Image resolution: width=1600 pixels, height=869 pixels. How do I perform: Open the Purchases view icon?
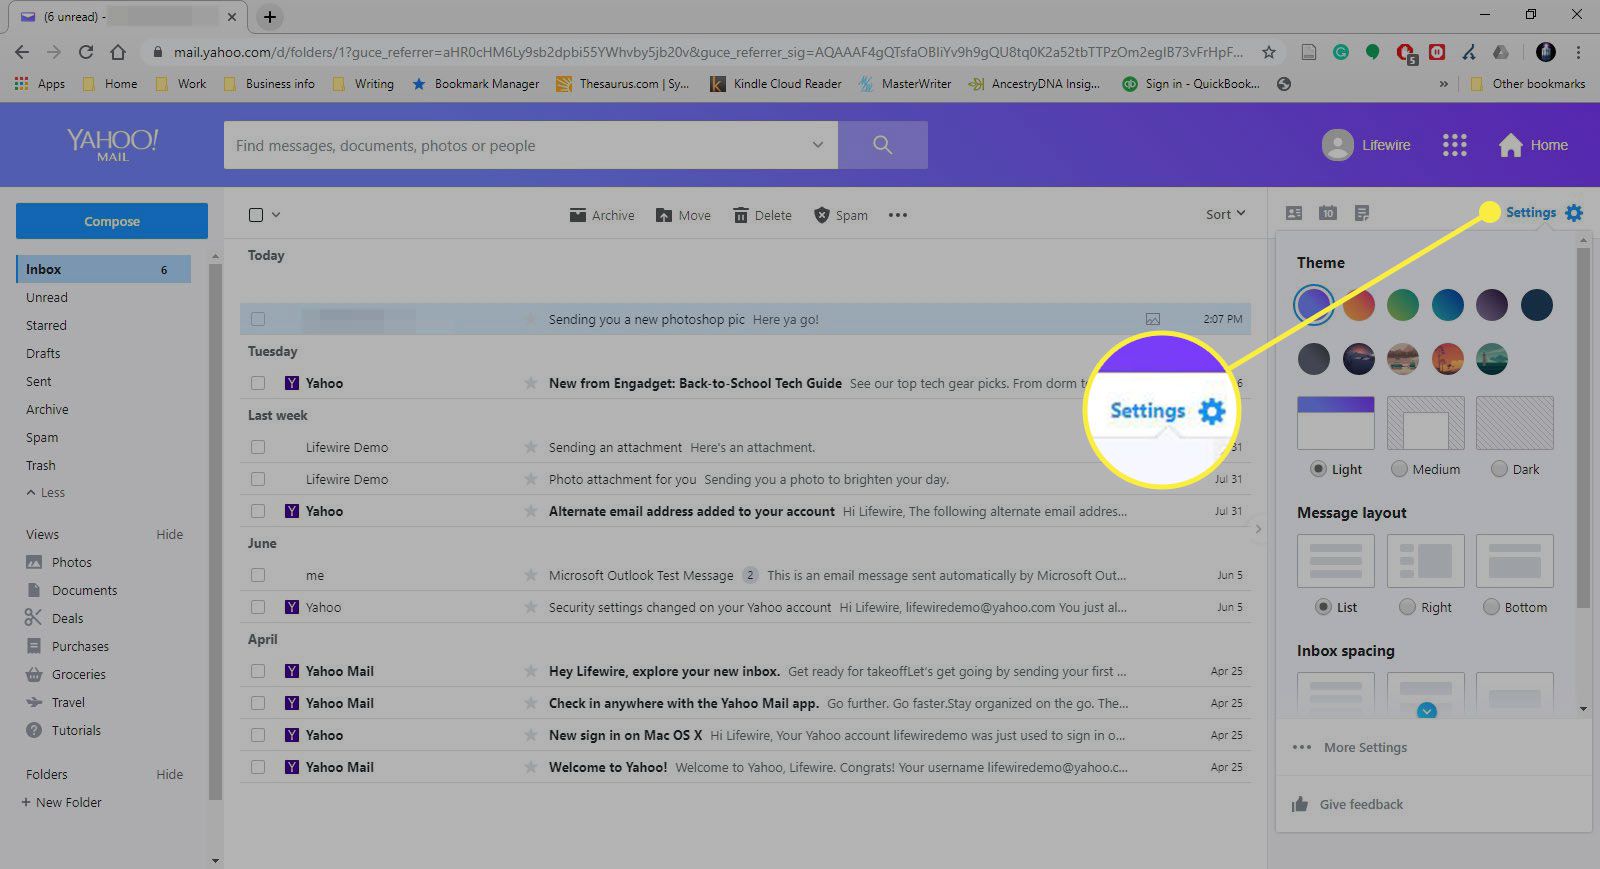click(34, 646)
